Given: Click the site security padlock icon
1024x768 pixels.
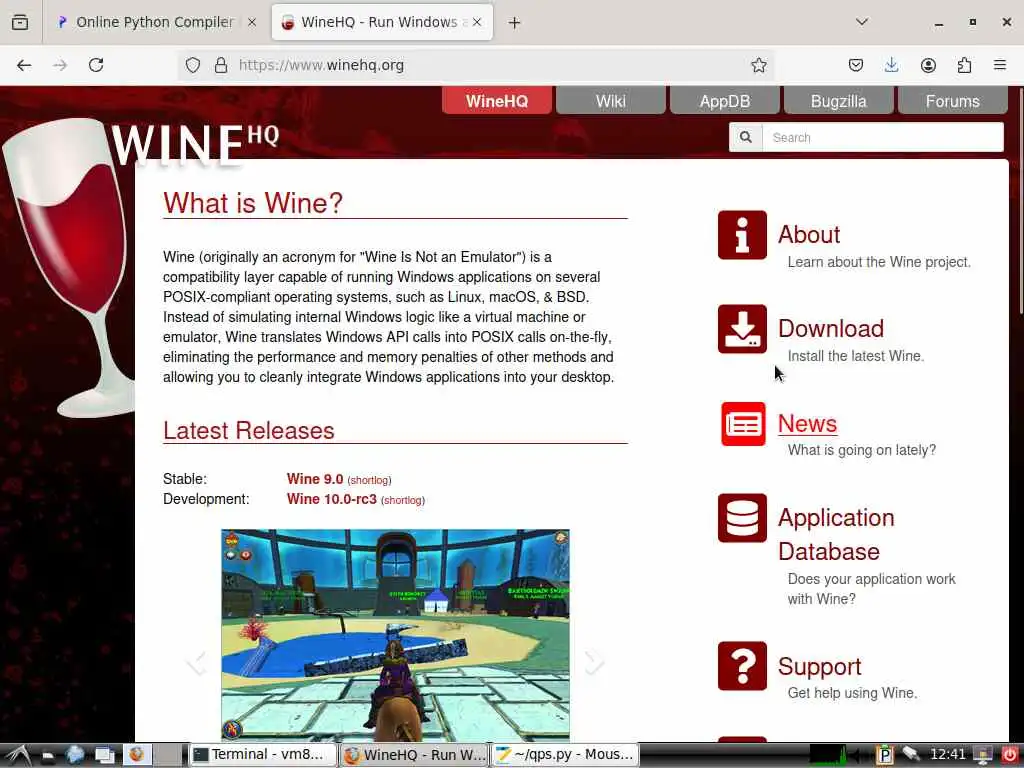Looking at the screenshot, I should point(221,65).
